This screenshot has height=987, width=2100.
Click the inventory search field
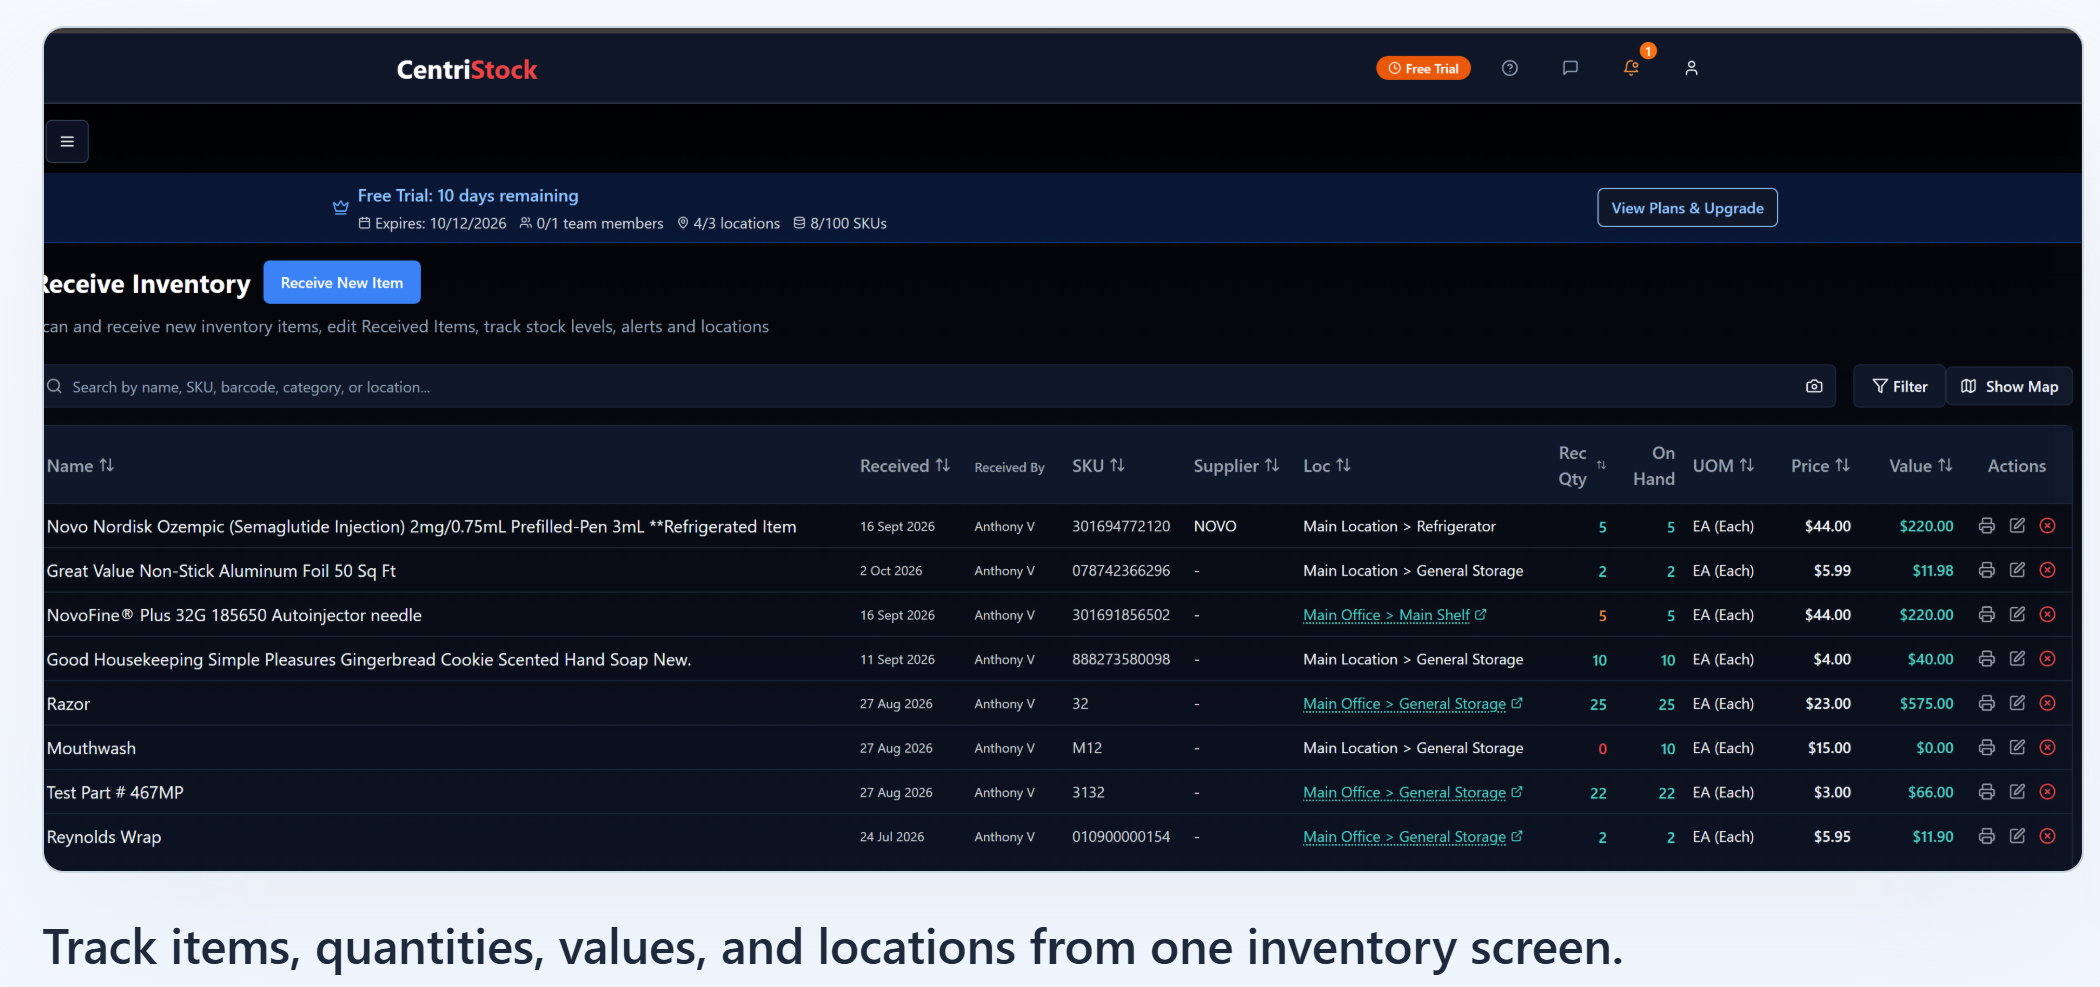pos(940,386)
